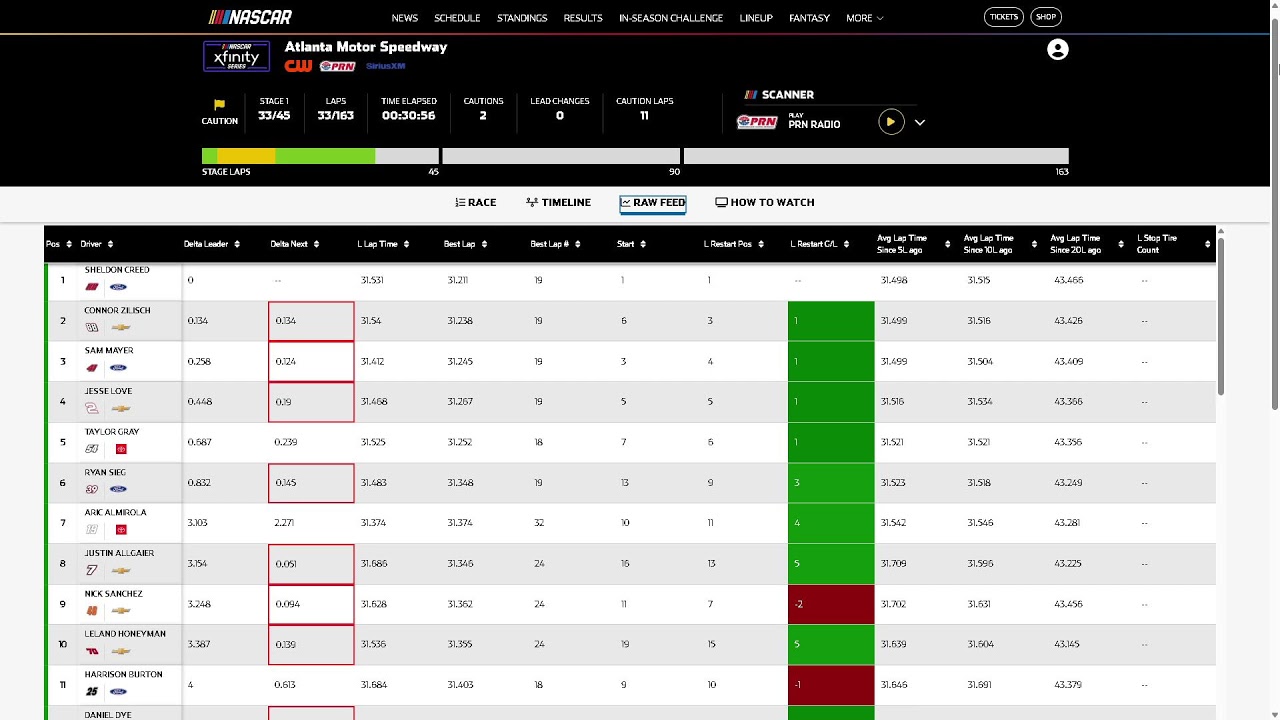Click the stage laps progress bar

(x=635, y=156)
